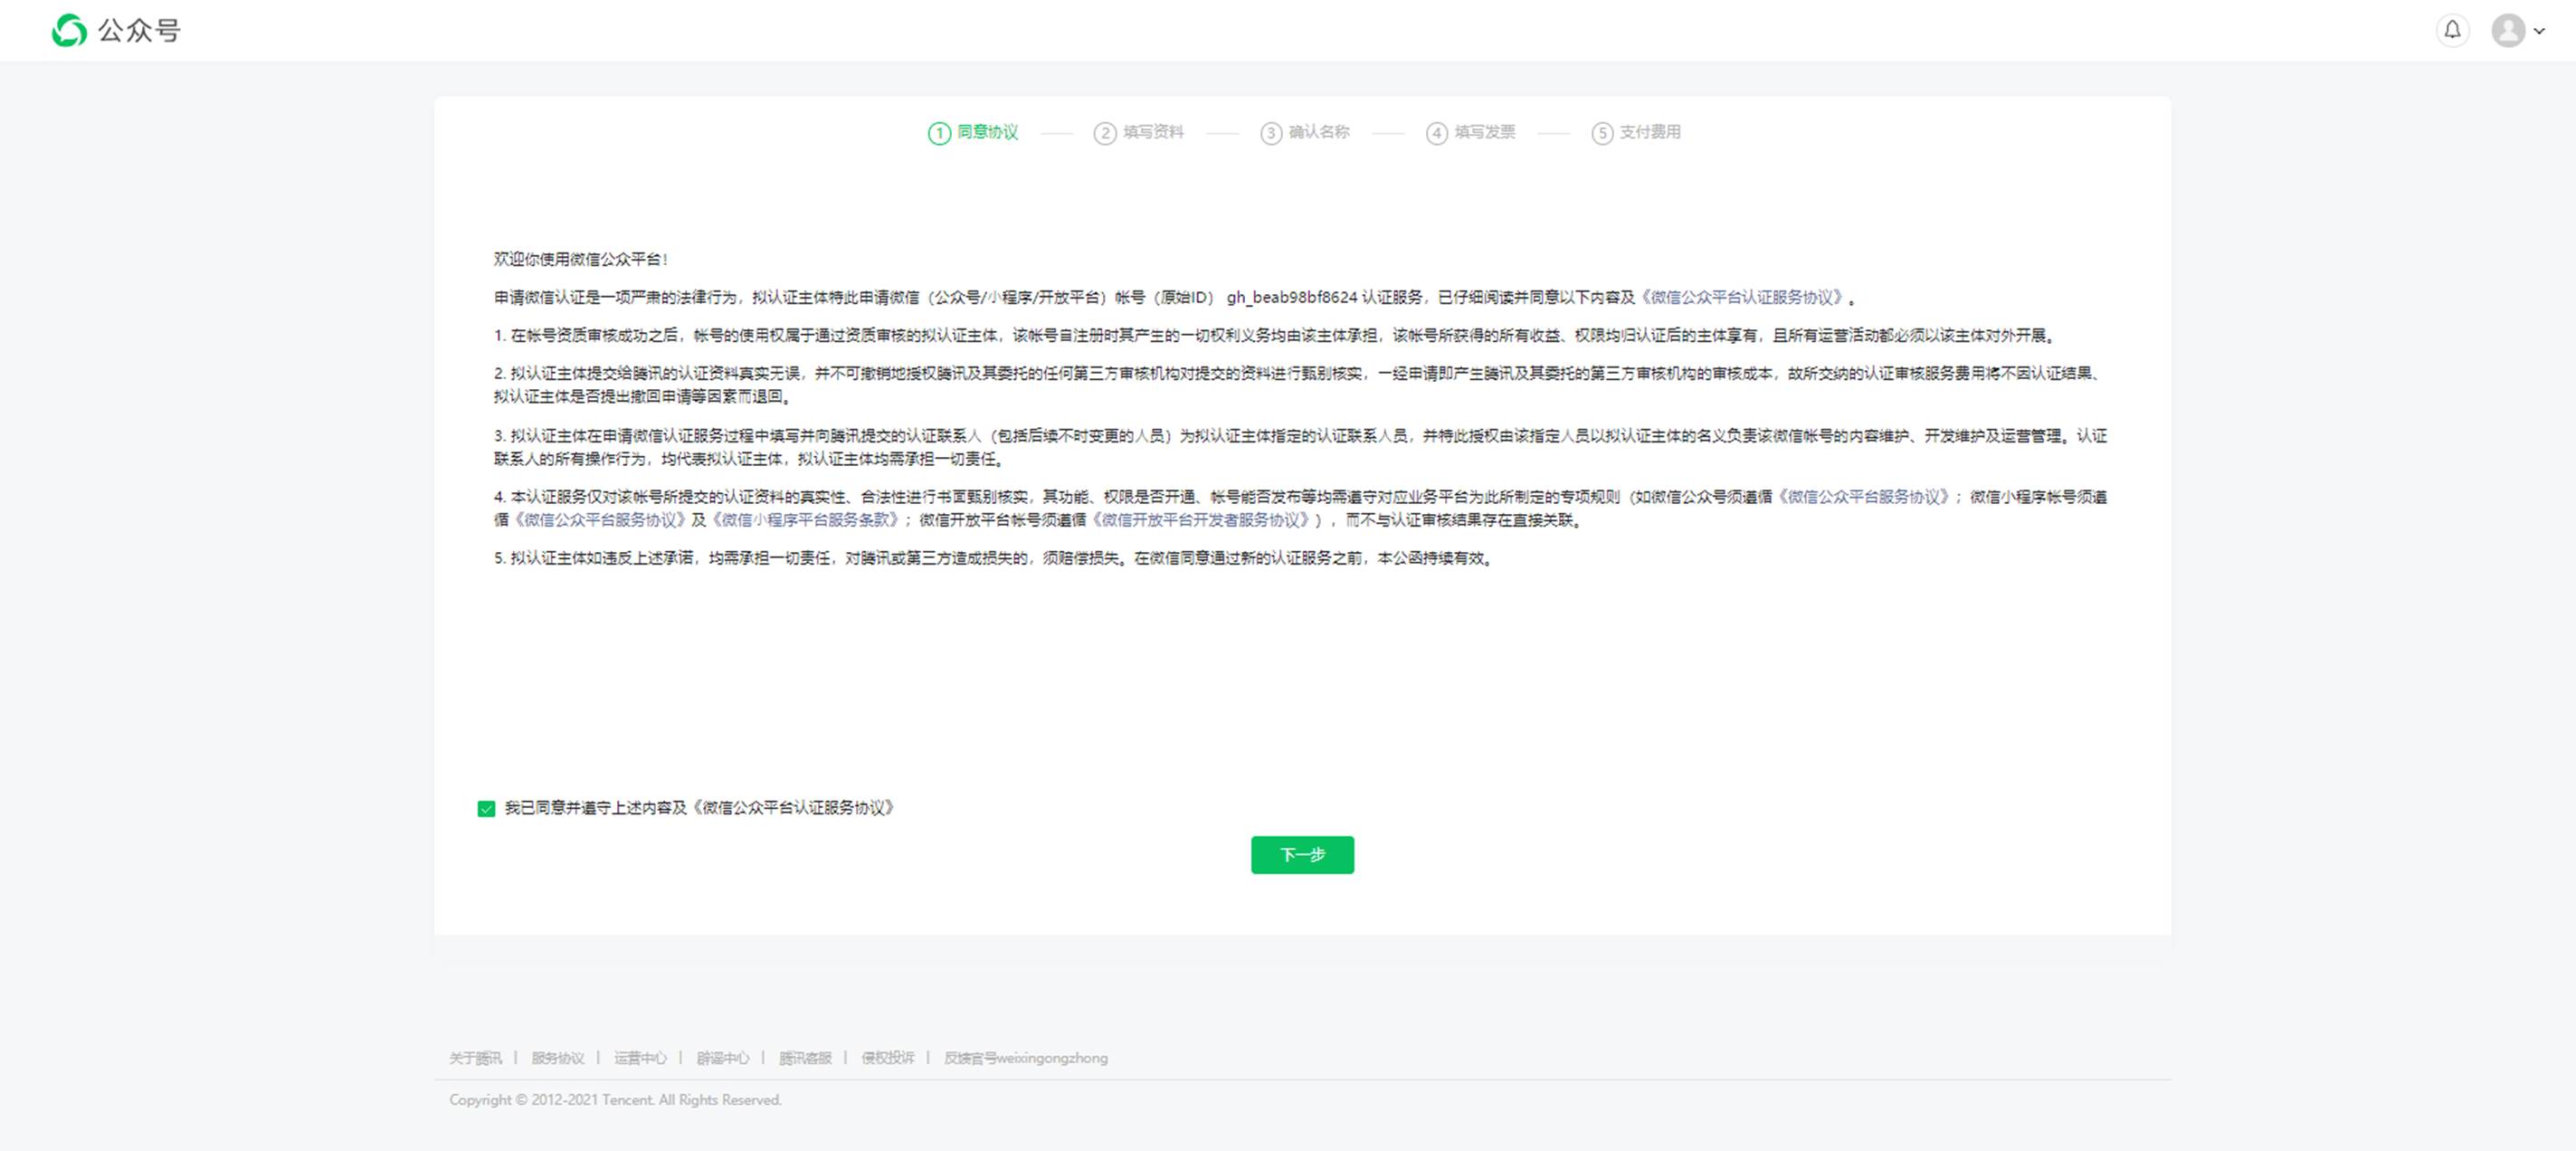Viewport: 2576px width, 1151px height.
Task: Go to step 2 填写资料
Action: (x=1139, y=132)
